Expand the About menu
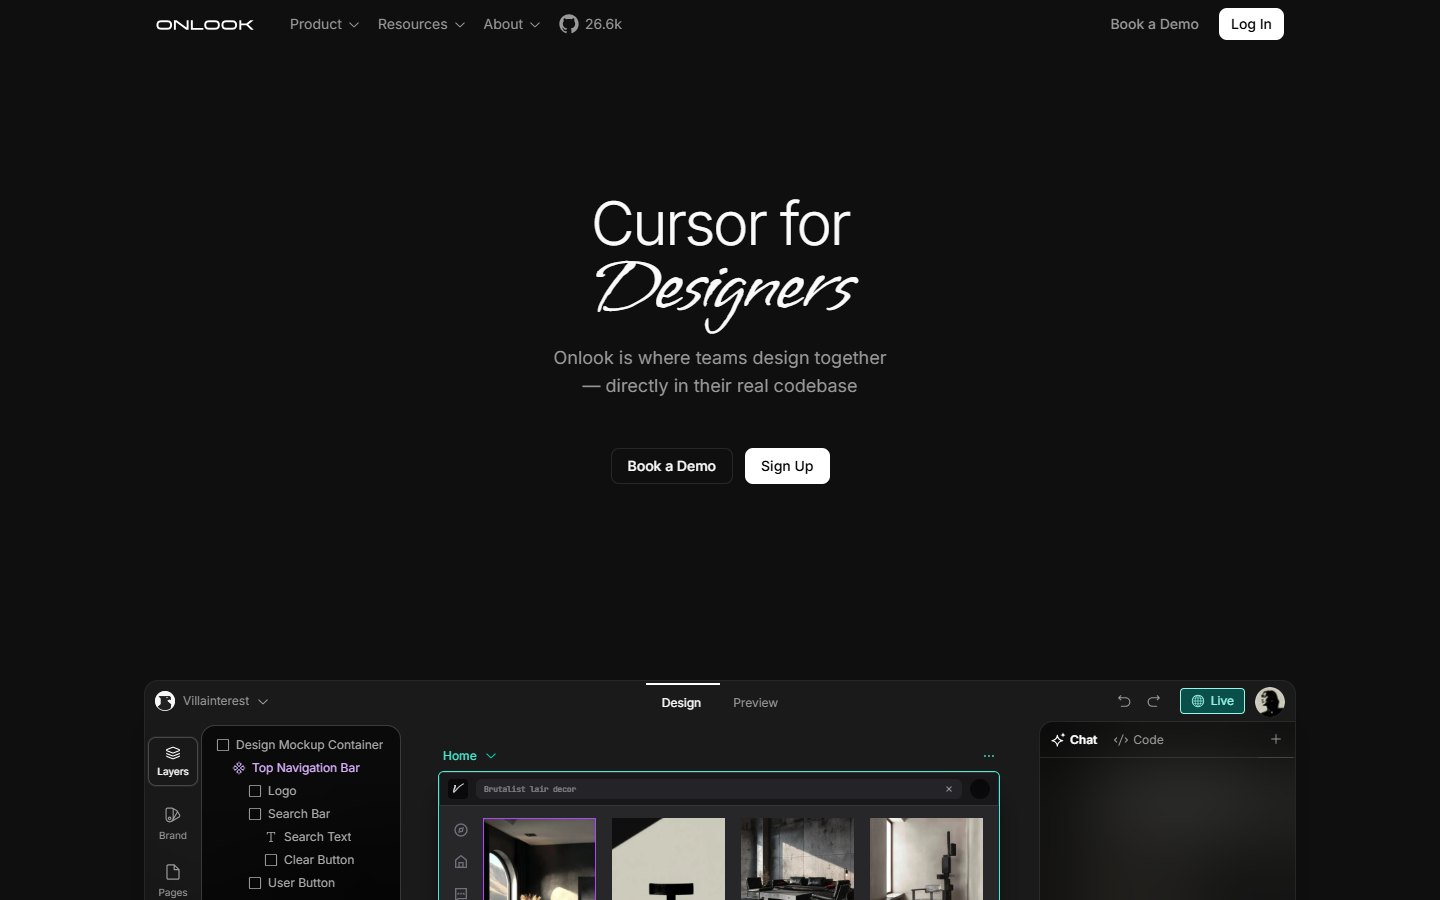The image size is (1440, 900). tap(511, 24)
